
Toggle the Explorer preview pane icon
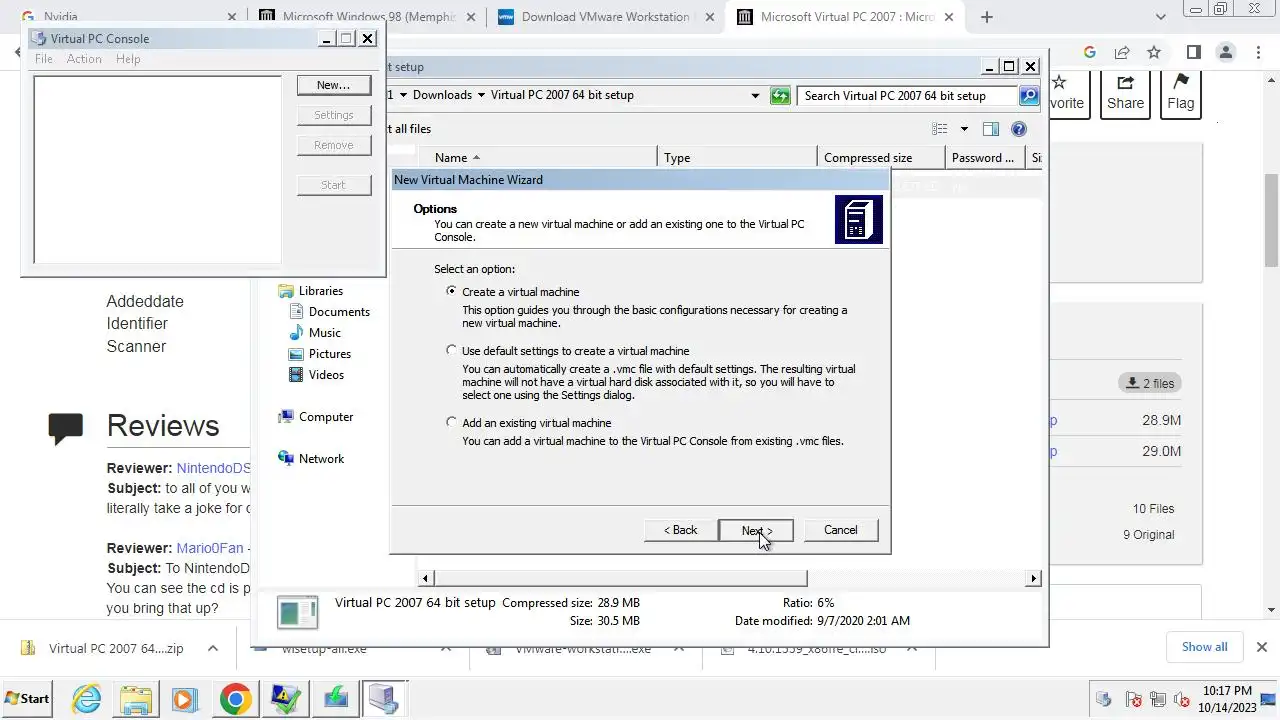[991, 129]
